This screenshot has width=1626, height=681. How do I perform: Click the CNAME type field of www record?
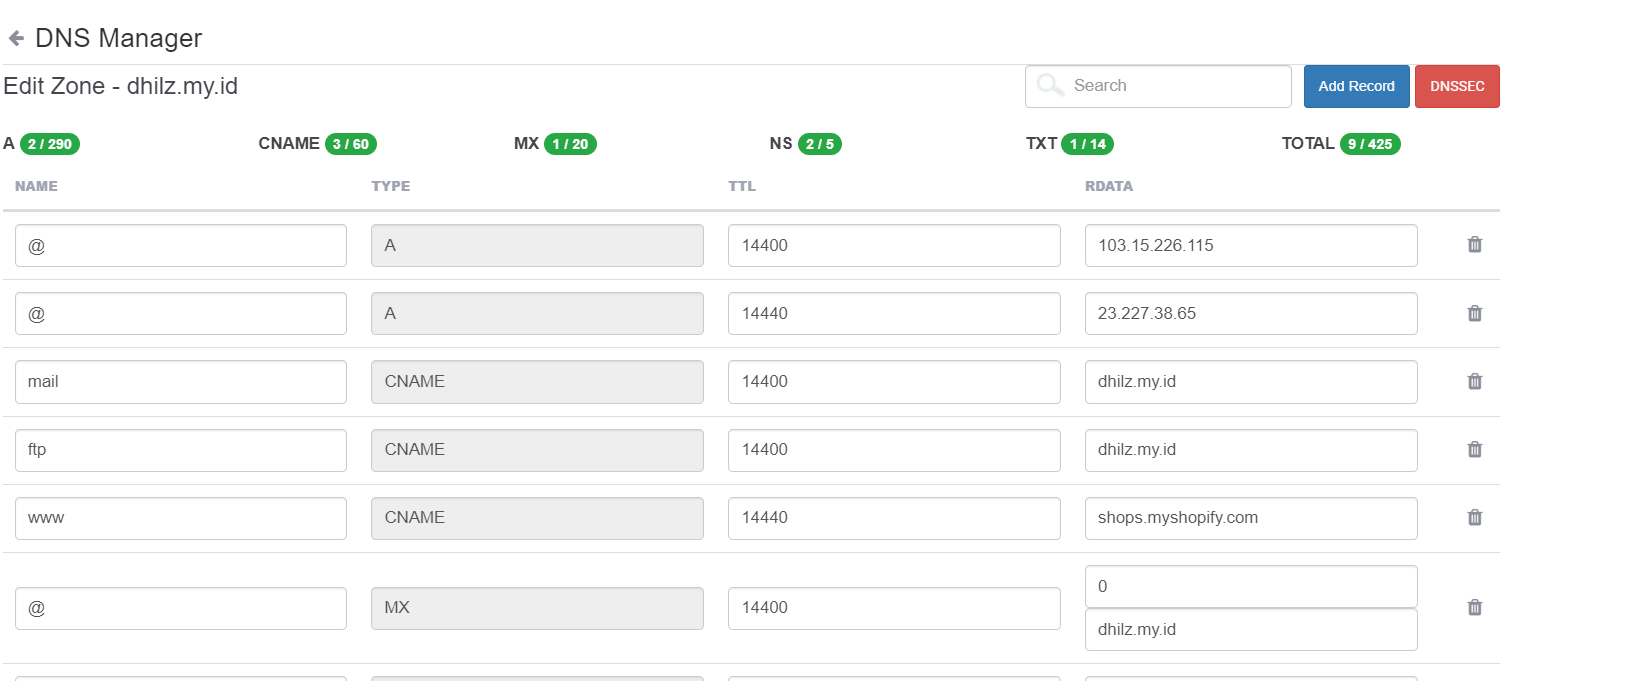(537, 518)
